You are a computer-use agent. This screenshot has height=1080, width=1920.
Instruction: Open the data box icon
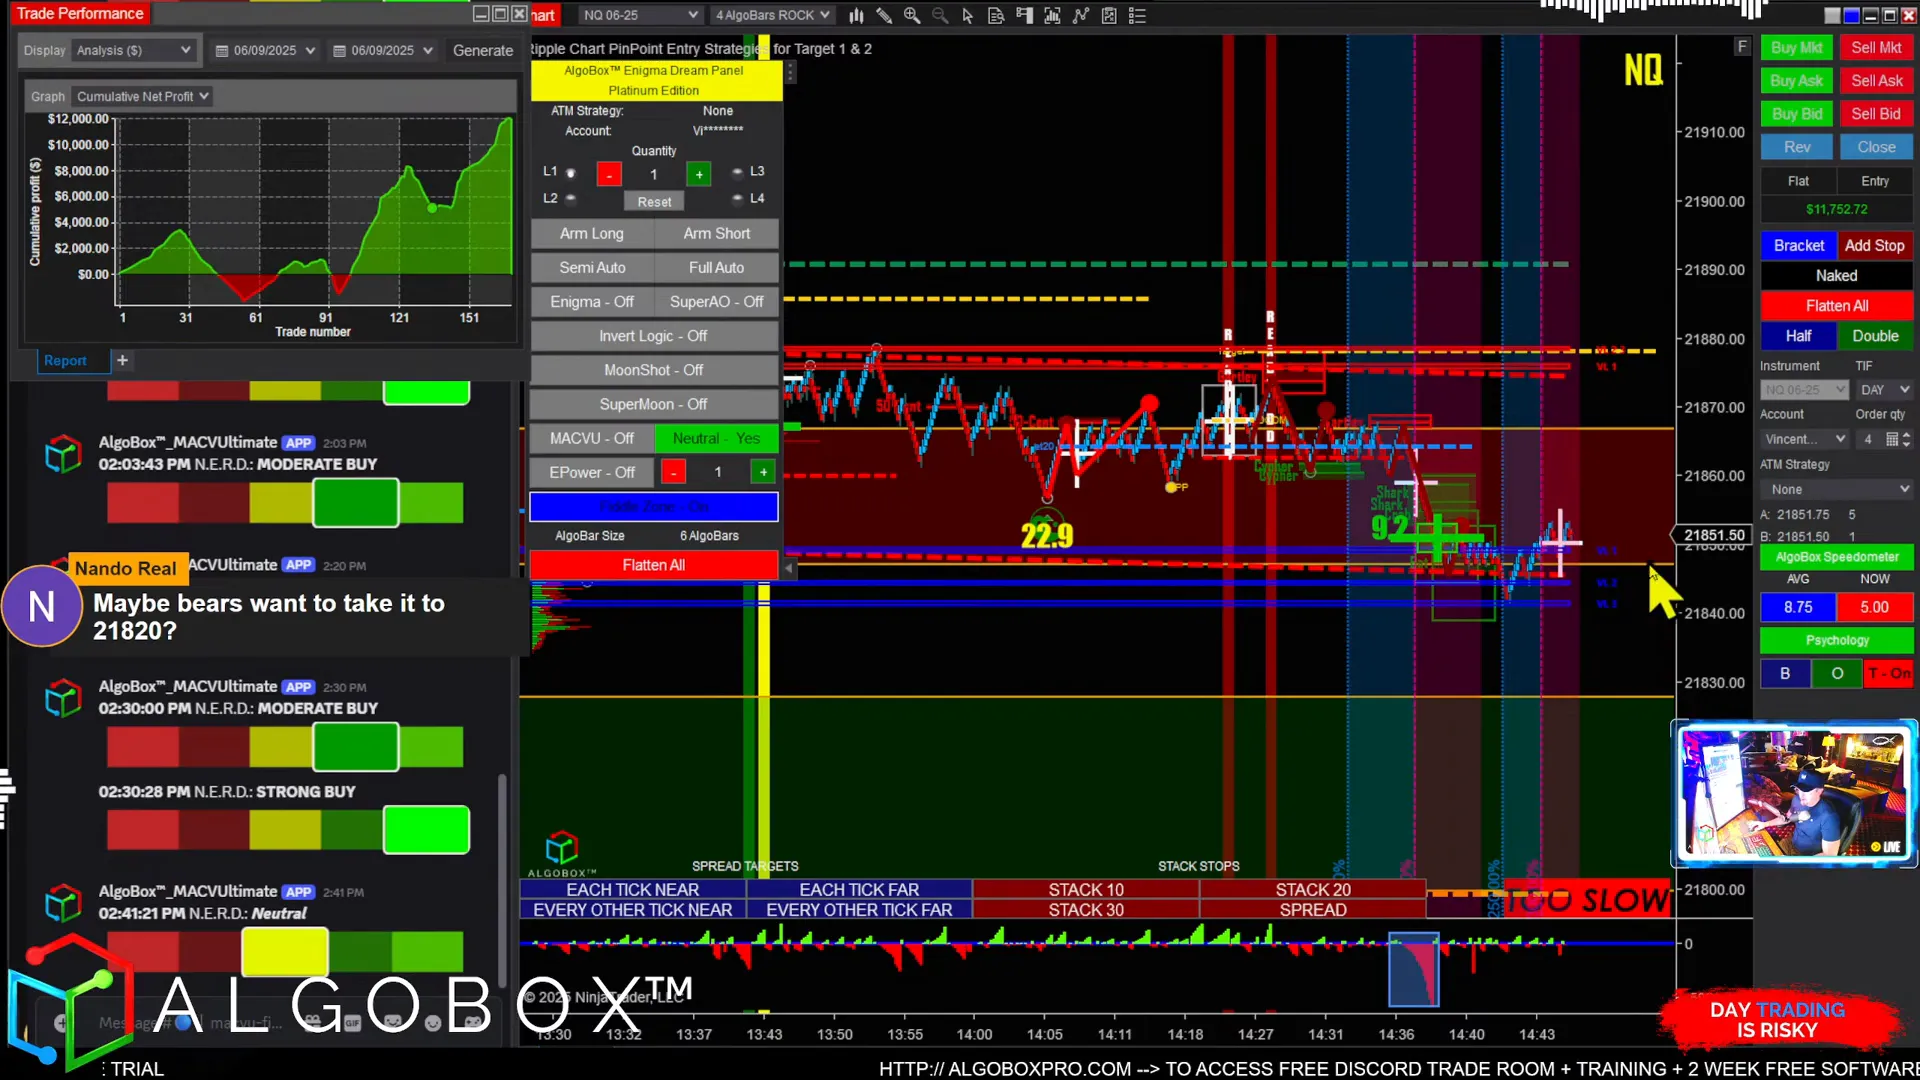[x=996, y=15]
